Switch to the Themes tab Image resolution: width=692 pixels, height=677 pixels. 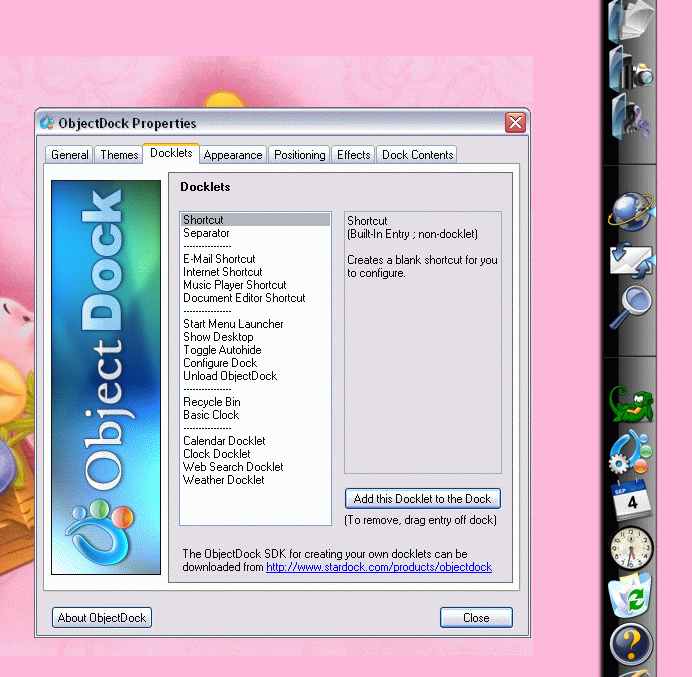[119, 155]
